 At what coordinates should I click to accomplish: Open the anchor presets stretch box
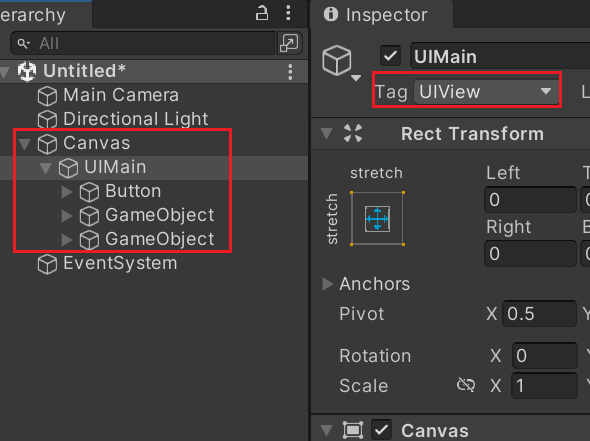[377, 218]
